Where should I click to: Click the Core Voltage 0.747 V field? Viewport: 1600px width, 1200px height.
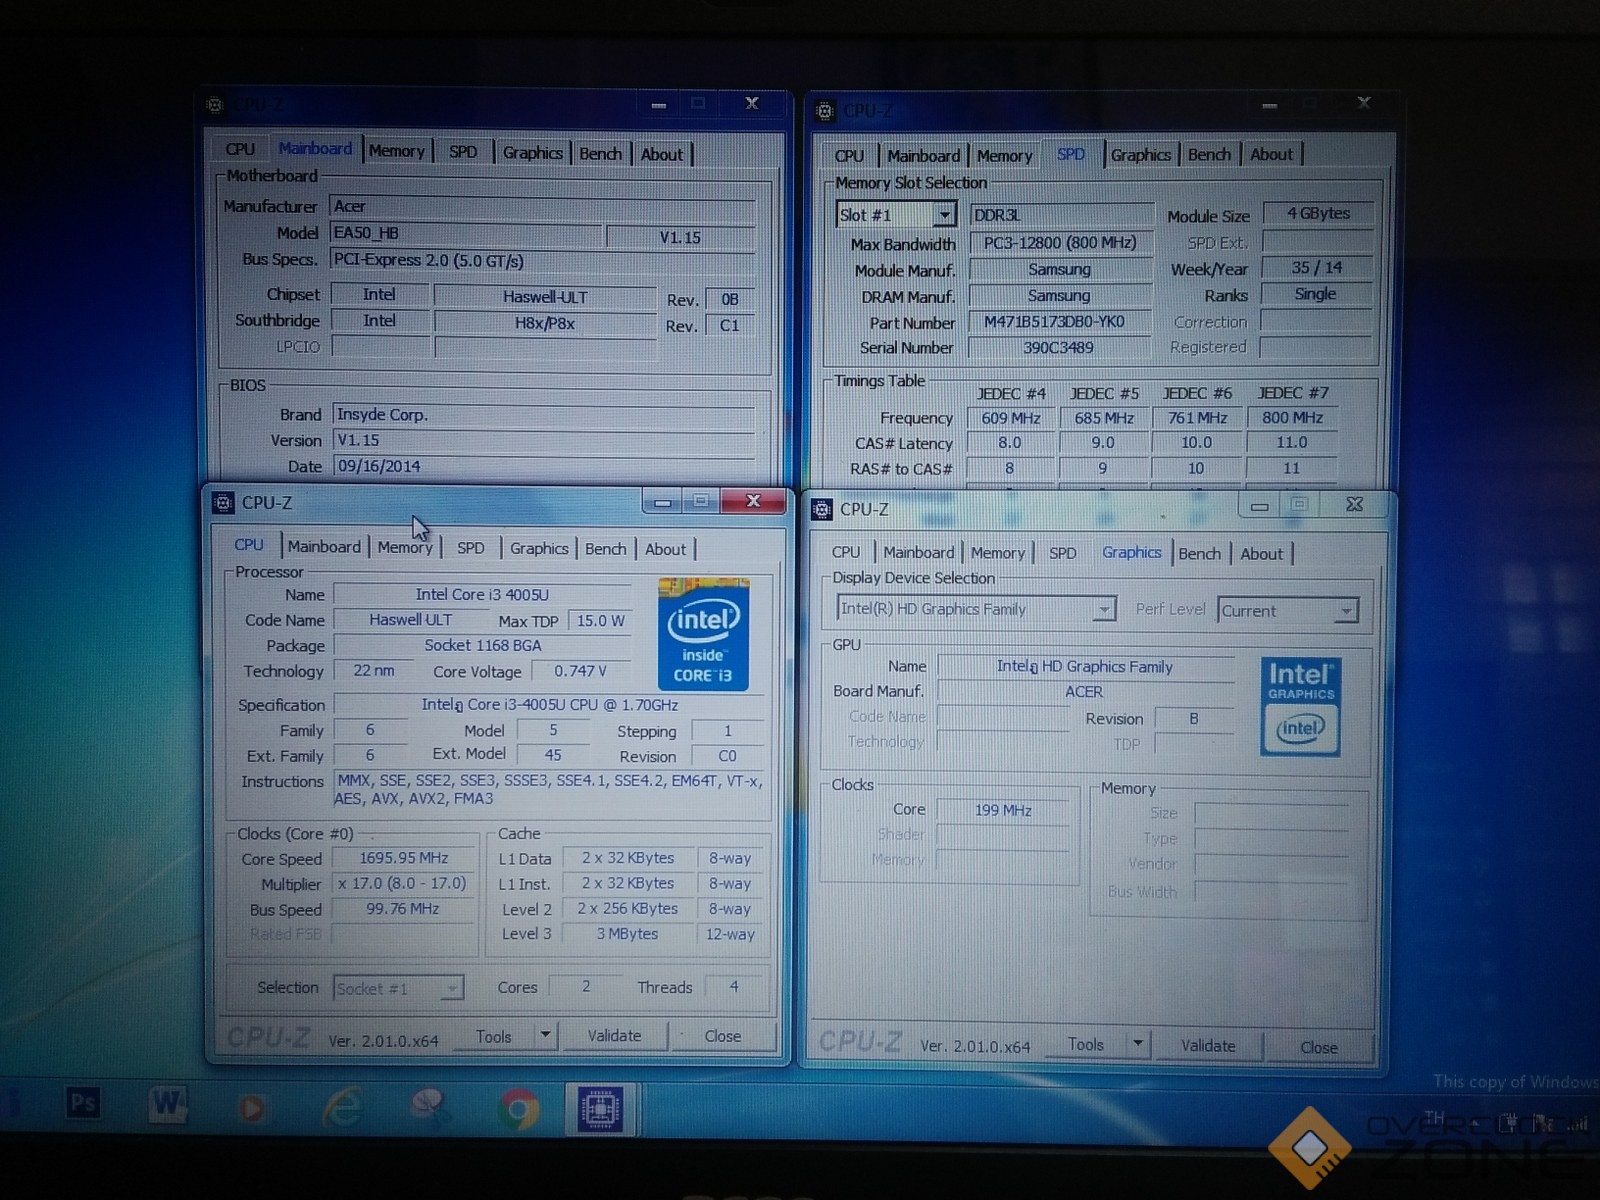click(x=580, y=671)
